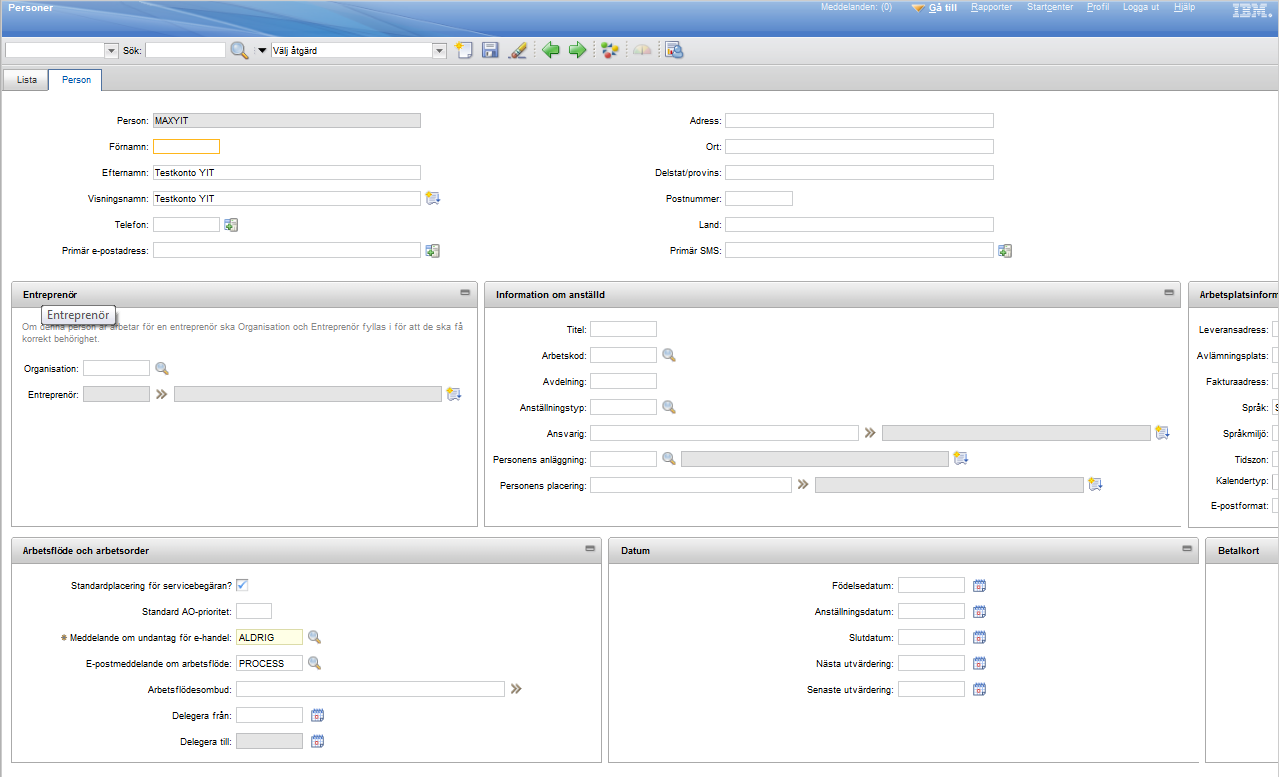Click add icon next to Primär SMS
Viewport: 1279px width, 777px height.
click(1005, 251)
